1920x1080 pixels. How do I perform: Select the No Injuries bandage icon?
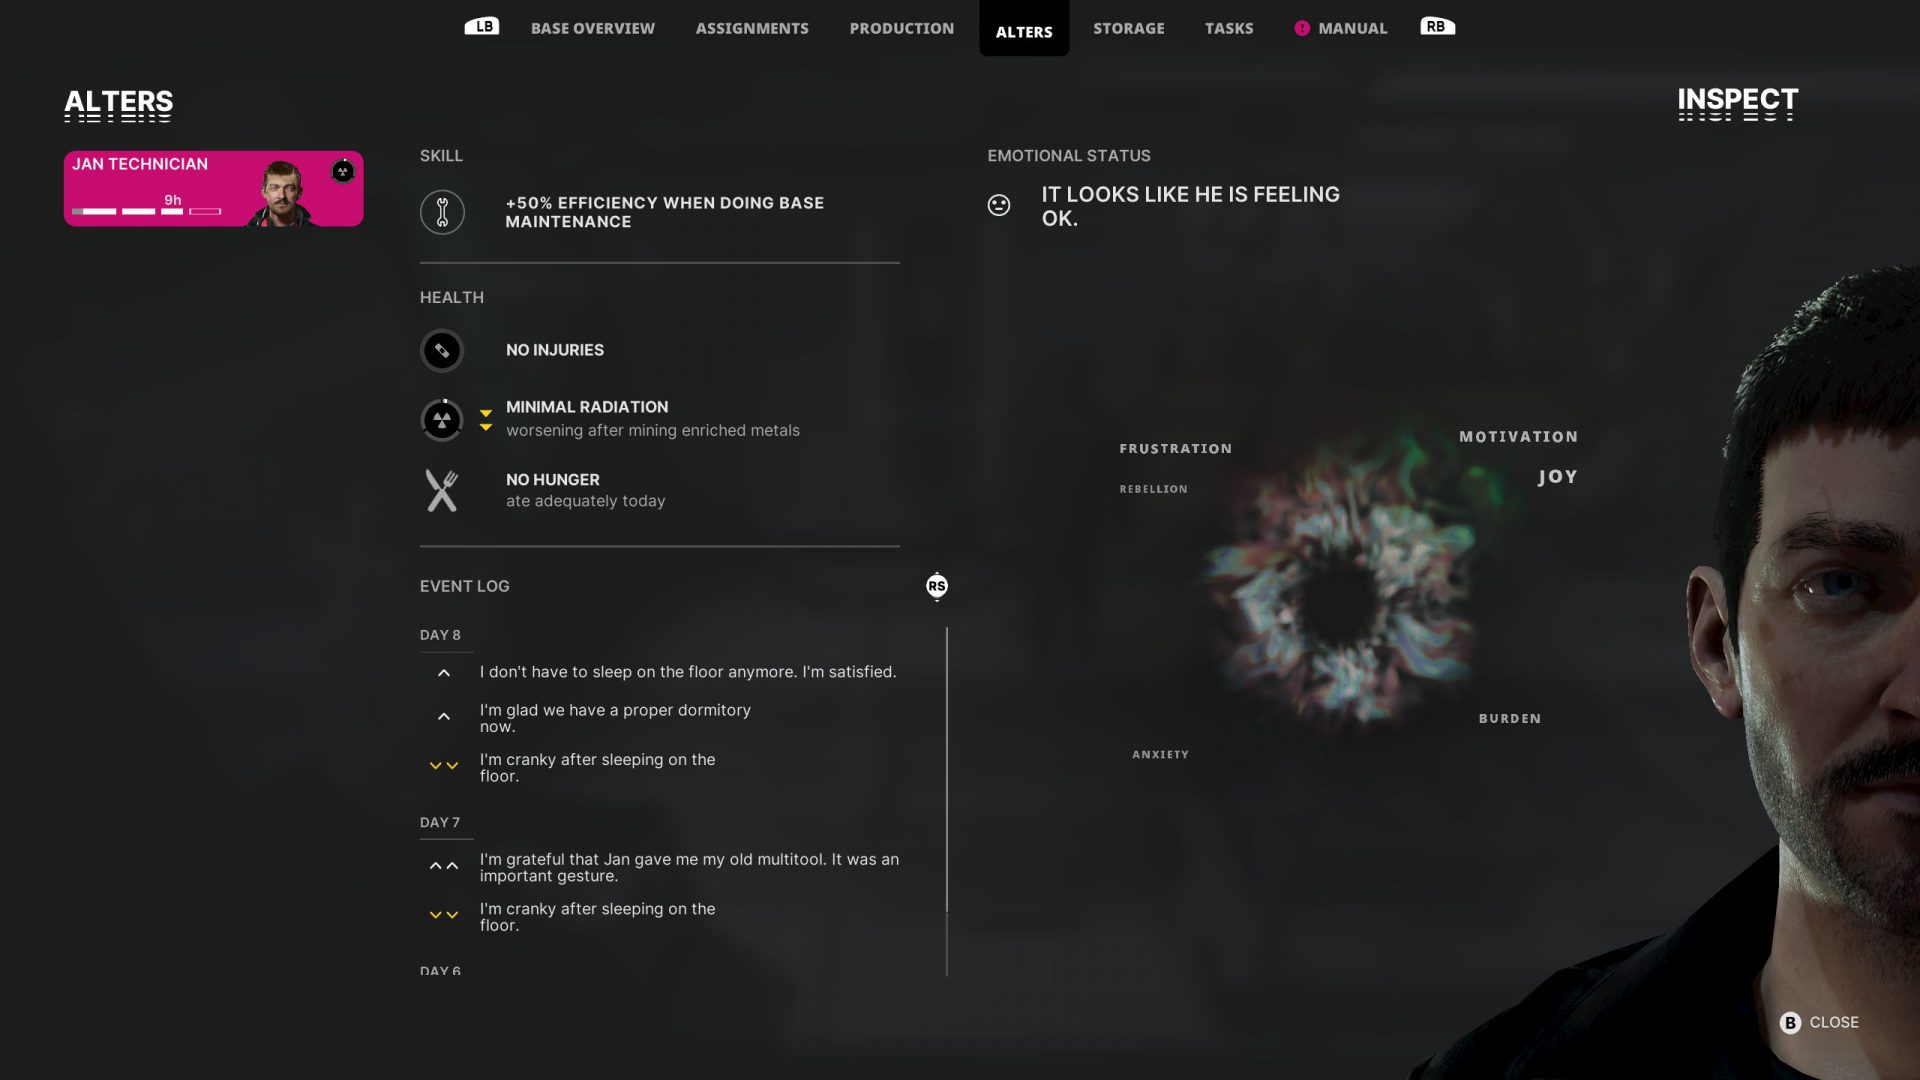click(x=442, y=351)
